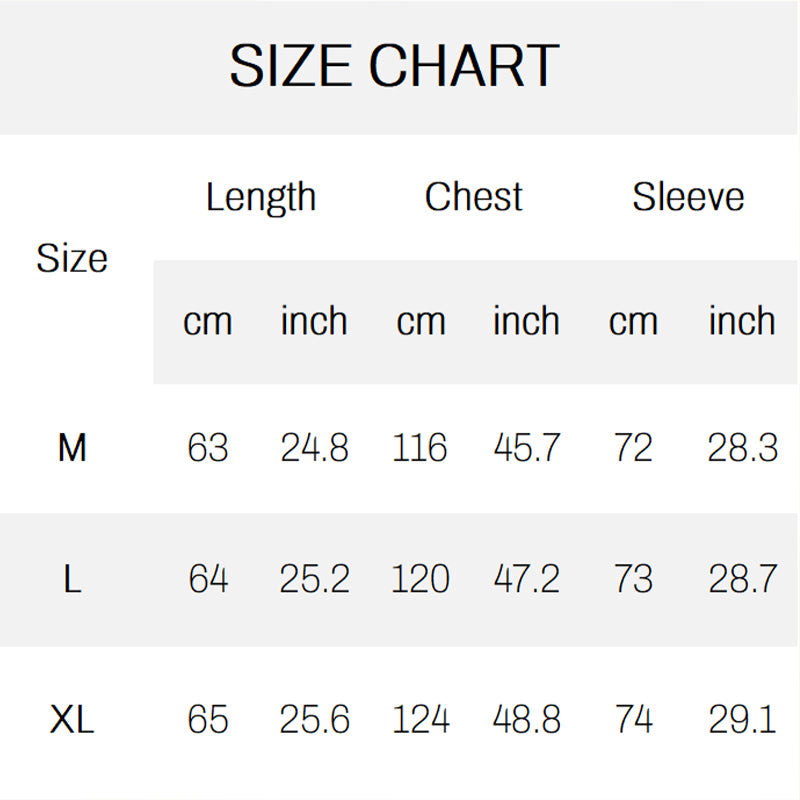The width and height of the screenshot is (800, 800).
Task: Click L chest value 47.2 inch
Action: [527, 579]
